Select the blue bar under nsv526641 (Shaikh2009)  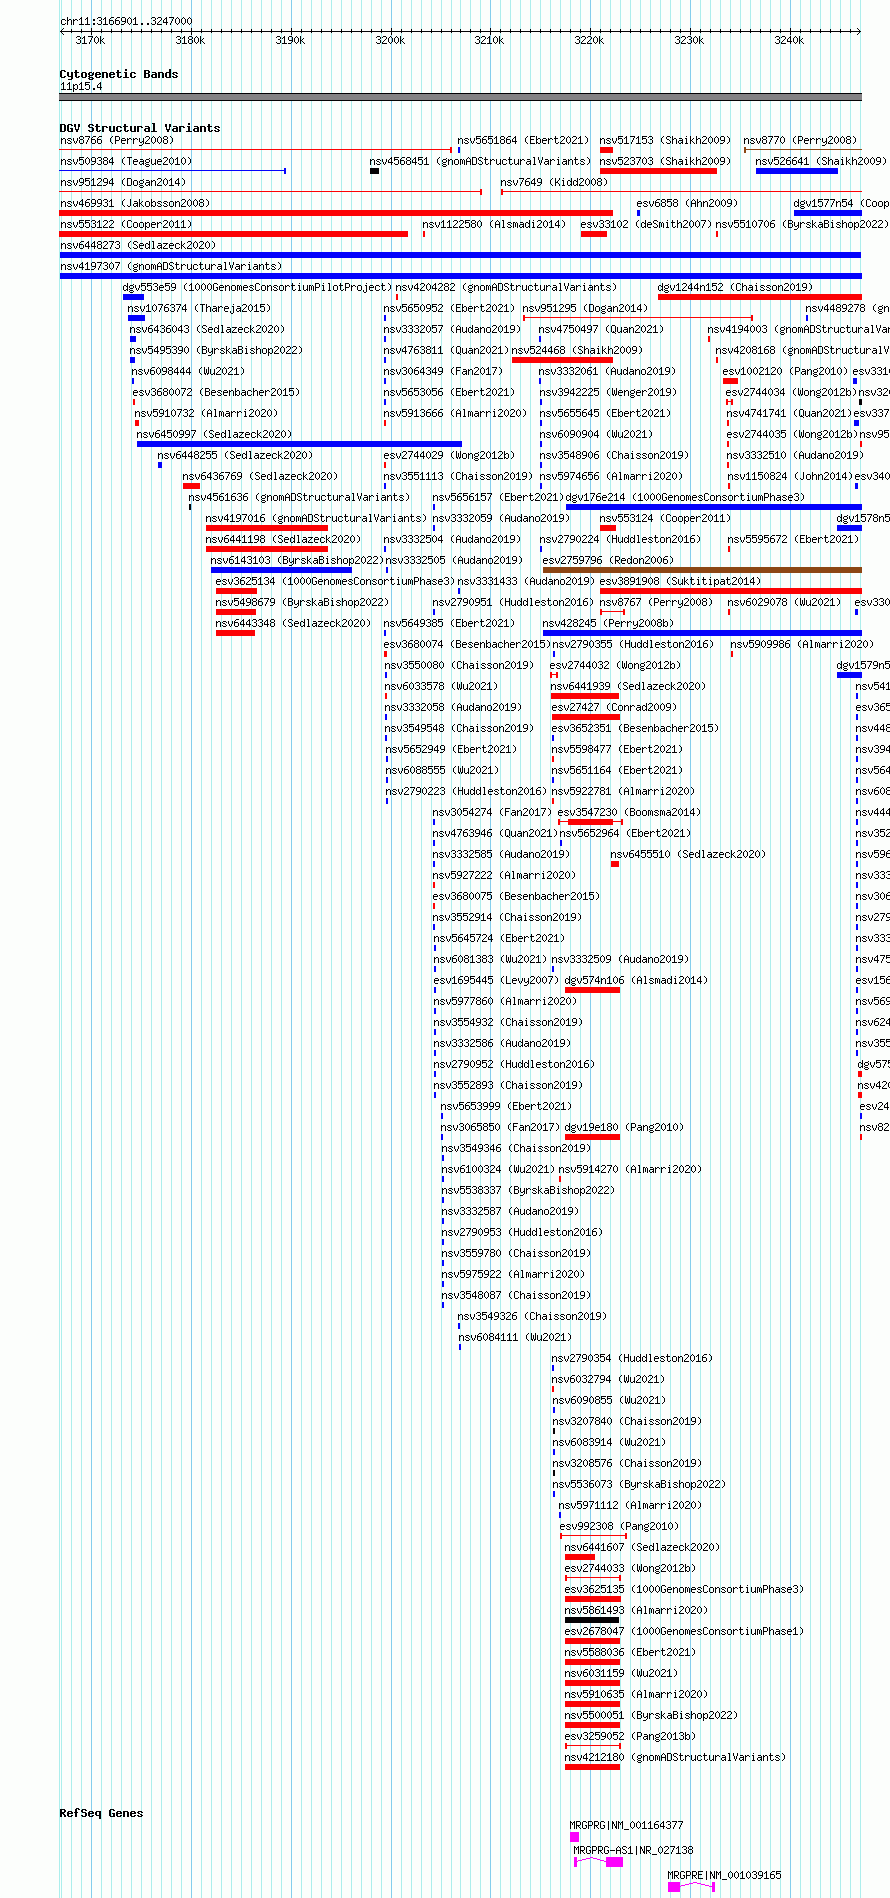coord(796,171)
